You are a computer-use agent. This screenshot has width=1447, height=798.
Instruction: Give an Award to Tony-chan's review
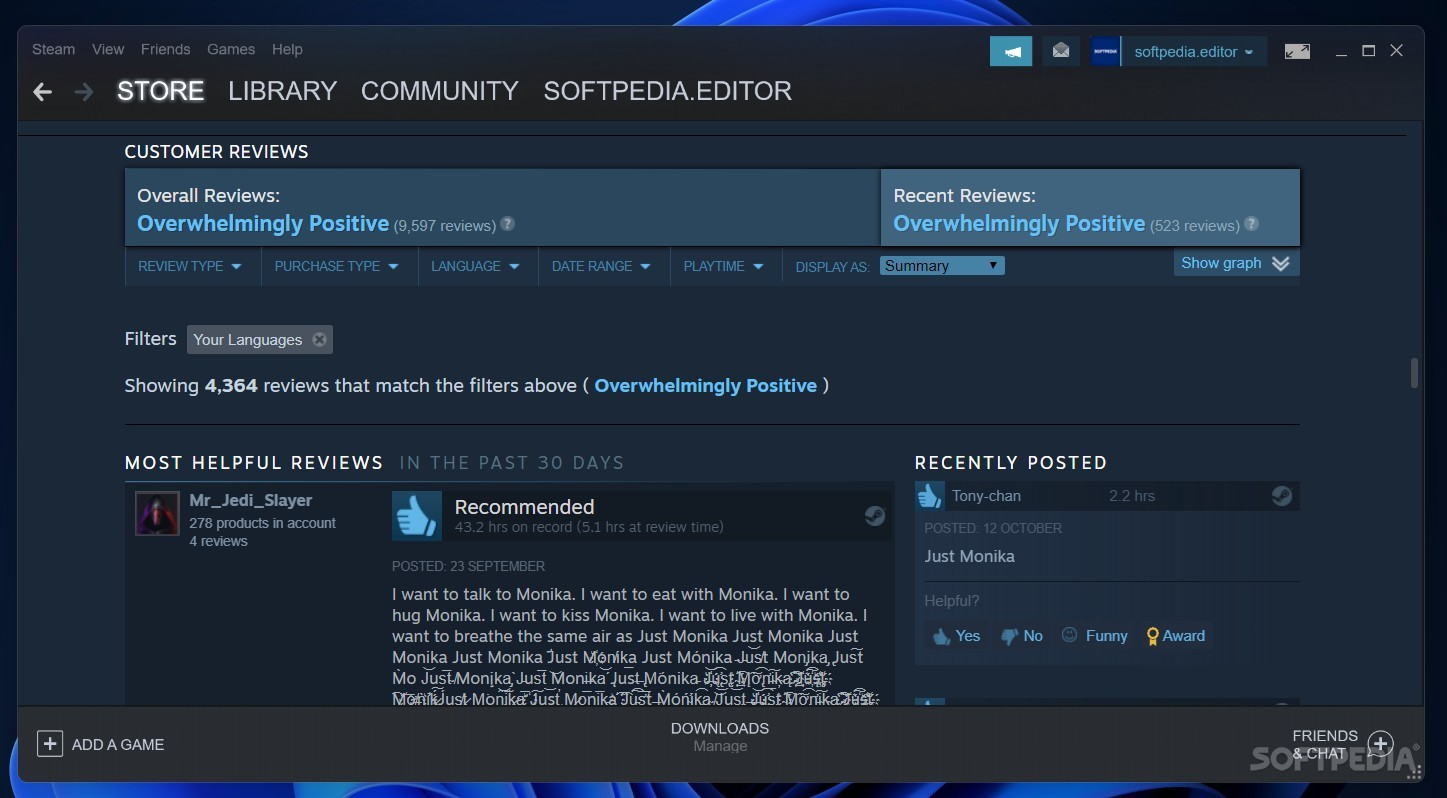coord(1176,636)
